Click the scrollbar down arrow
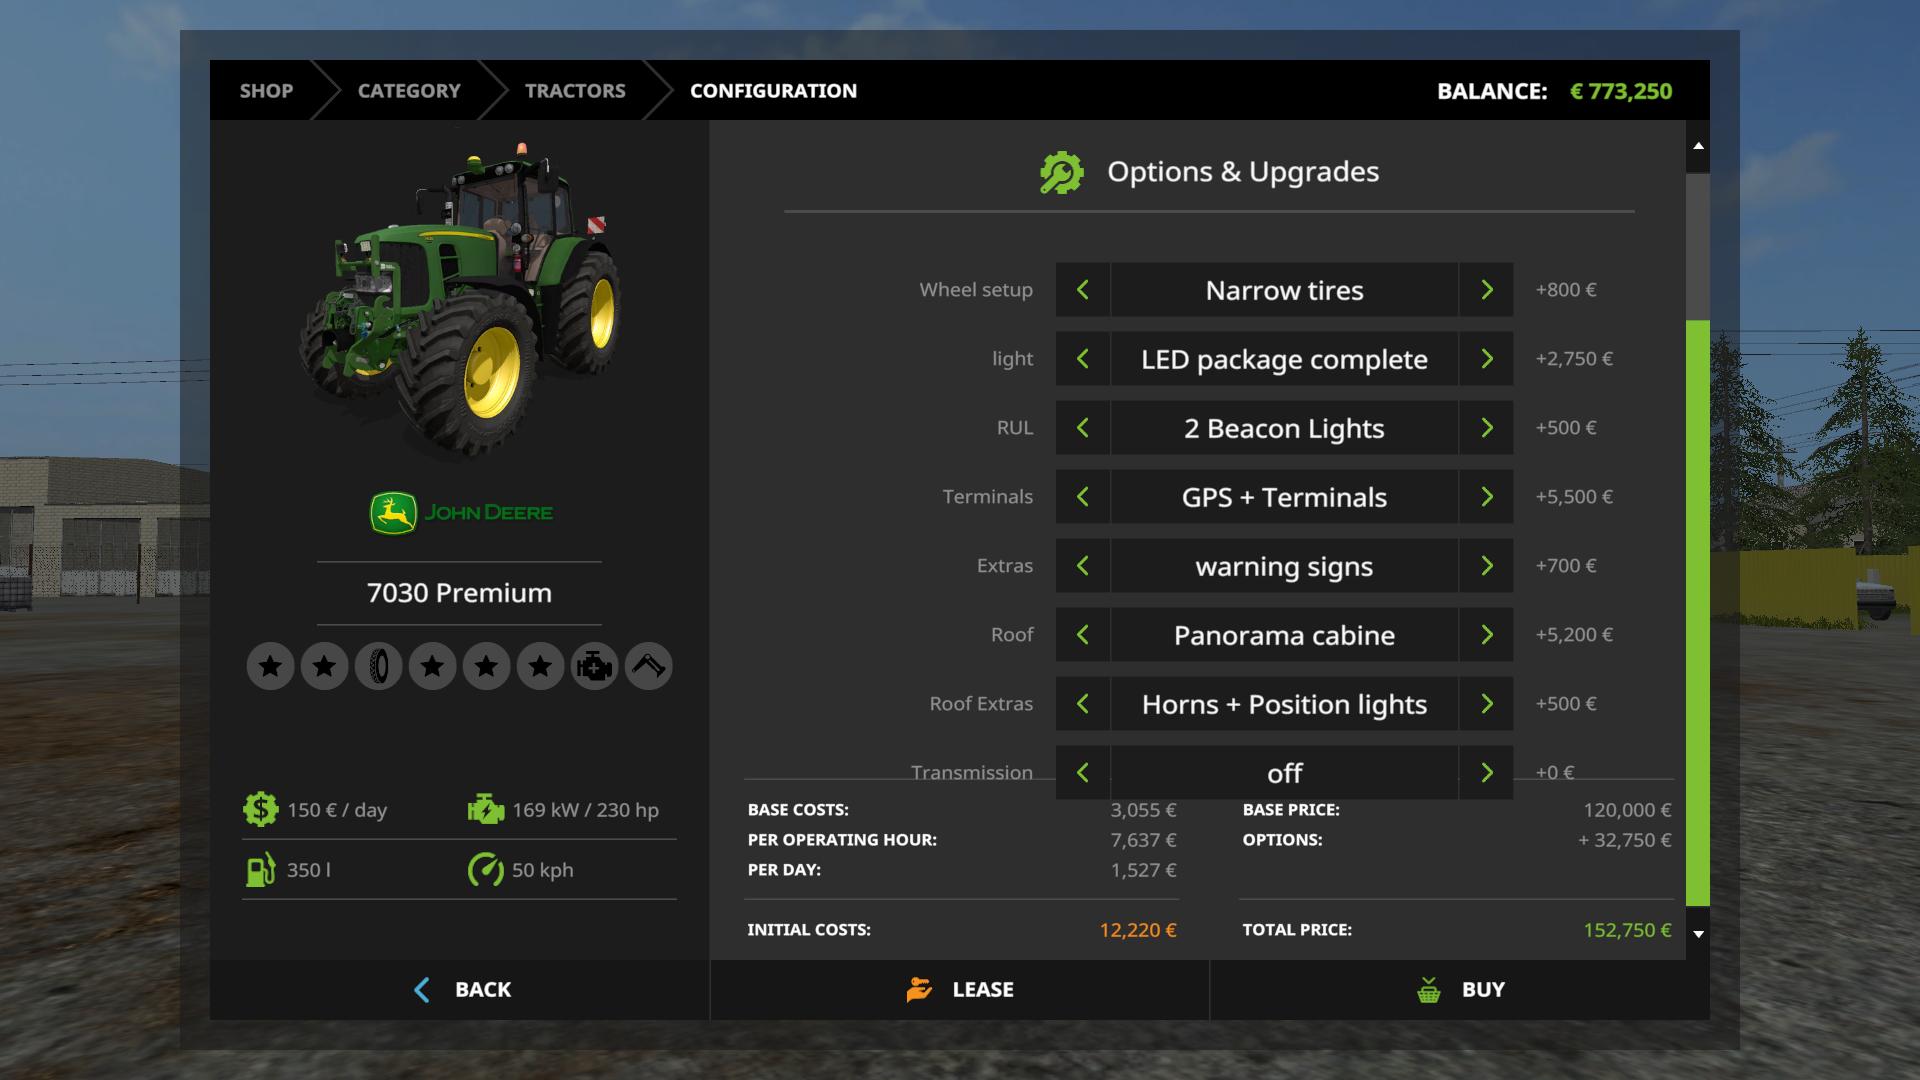 (1698, 934)
